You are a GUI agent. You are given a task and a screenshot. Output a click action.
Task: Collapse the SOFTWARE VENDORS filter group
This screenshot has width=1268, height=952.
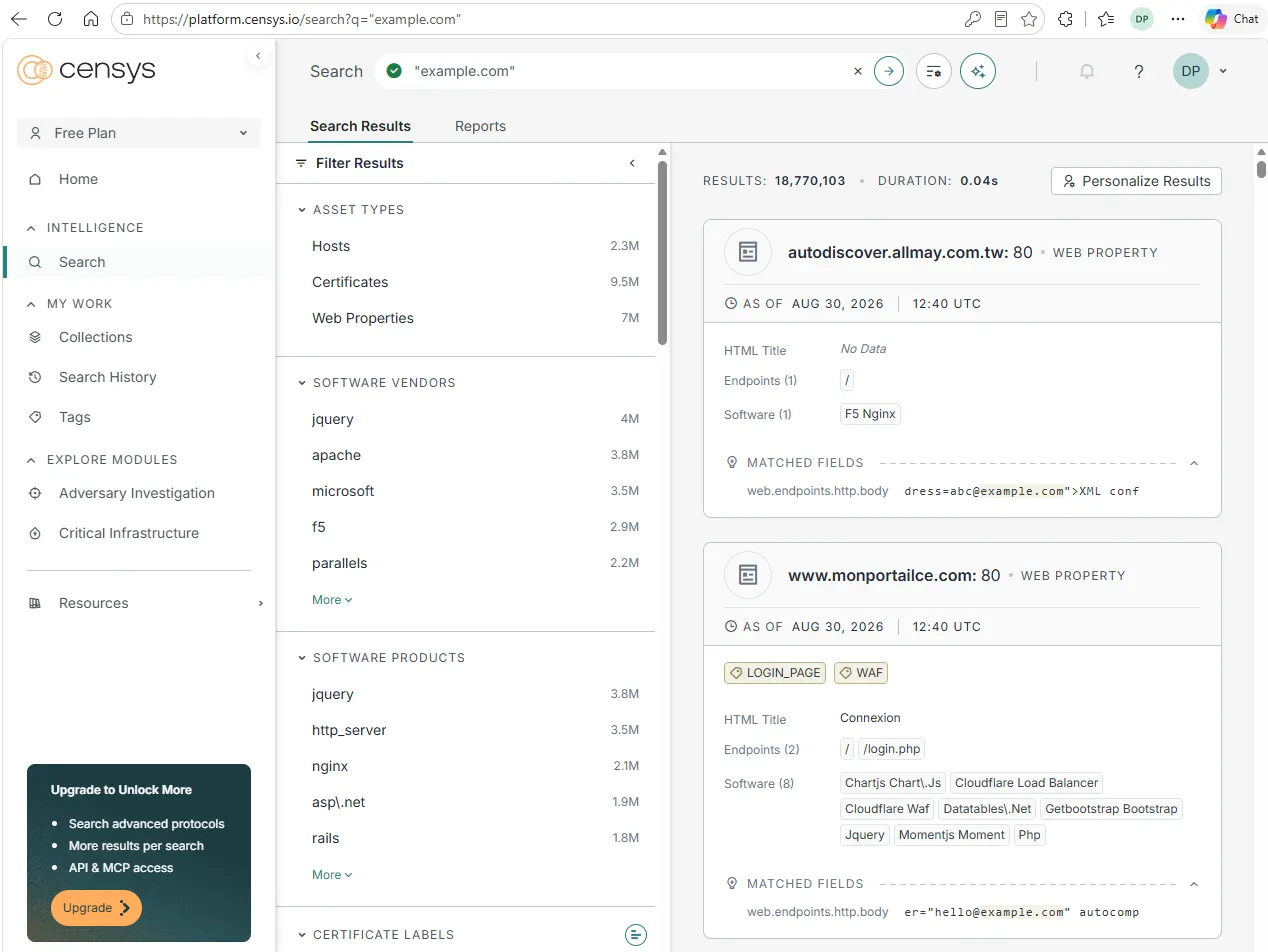click(x=302, y=383)
